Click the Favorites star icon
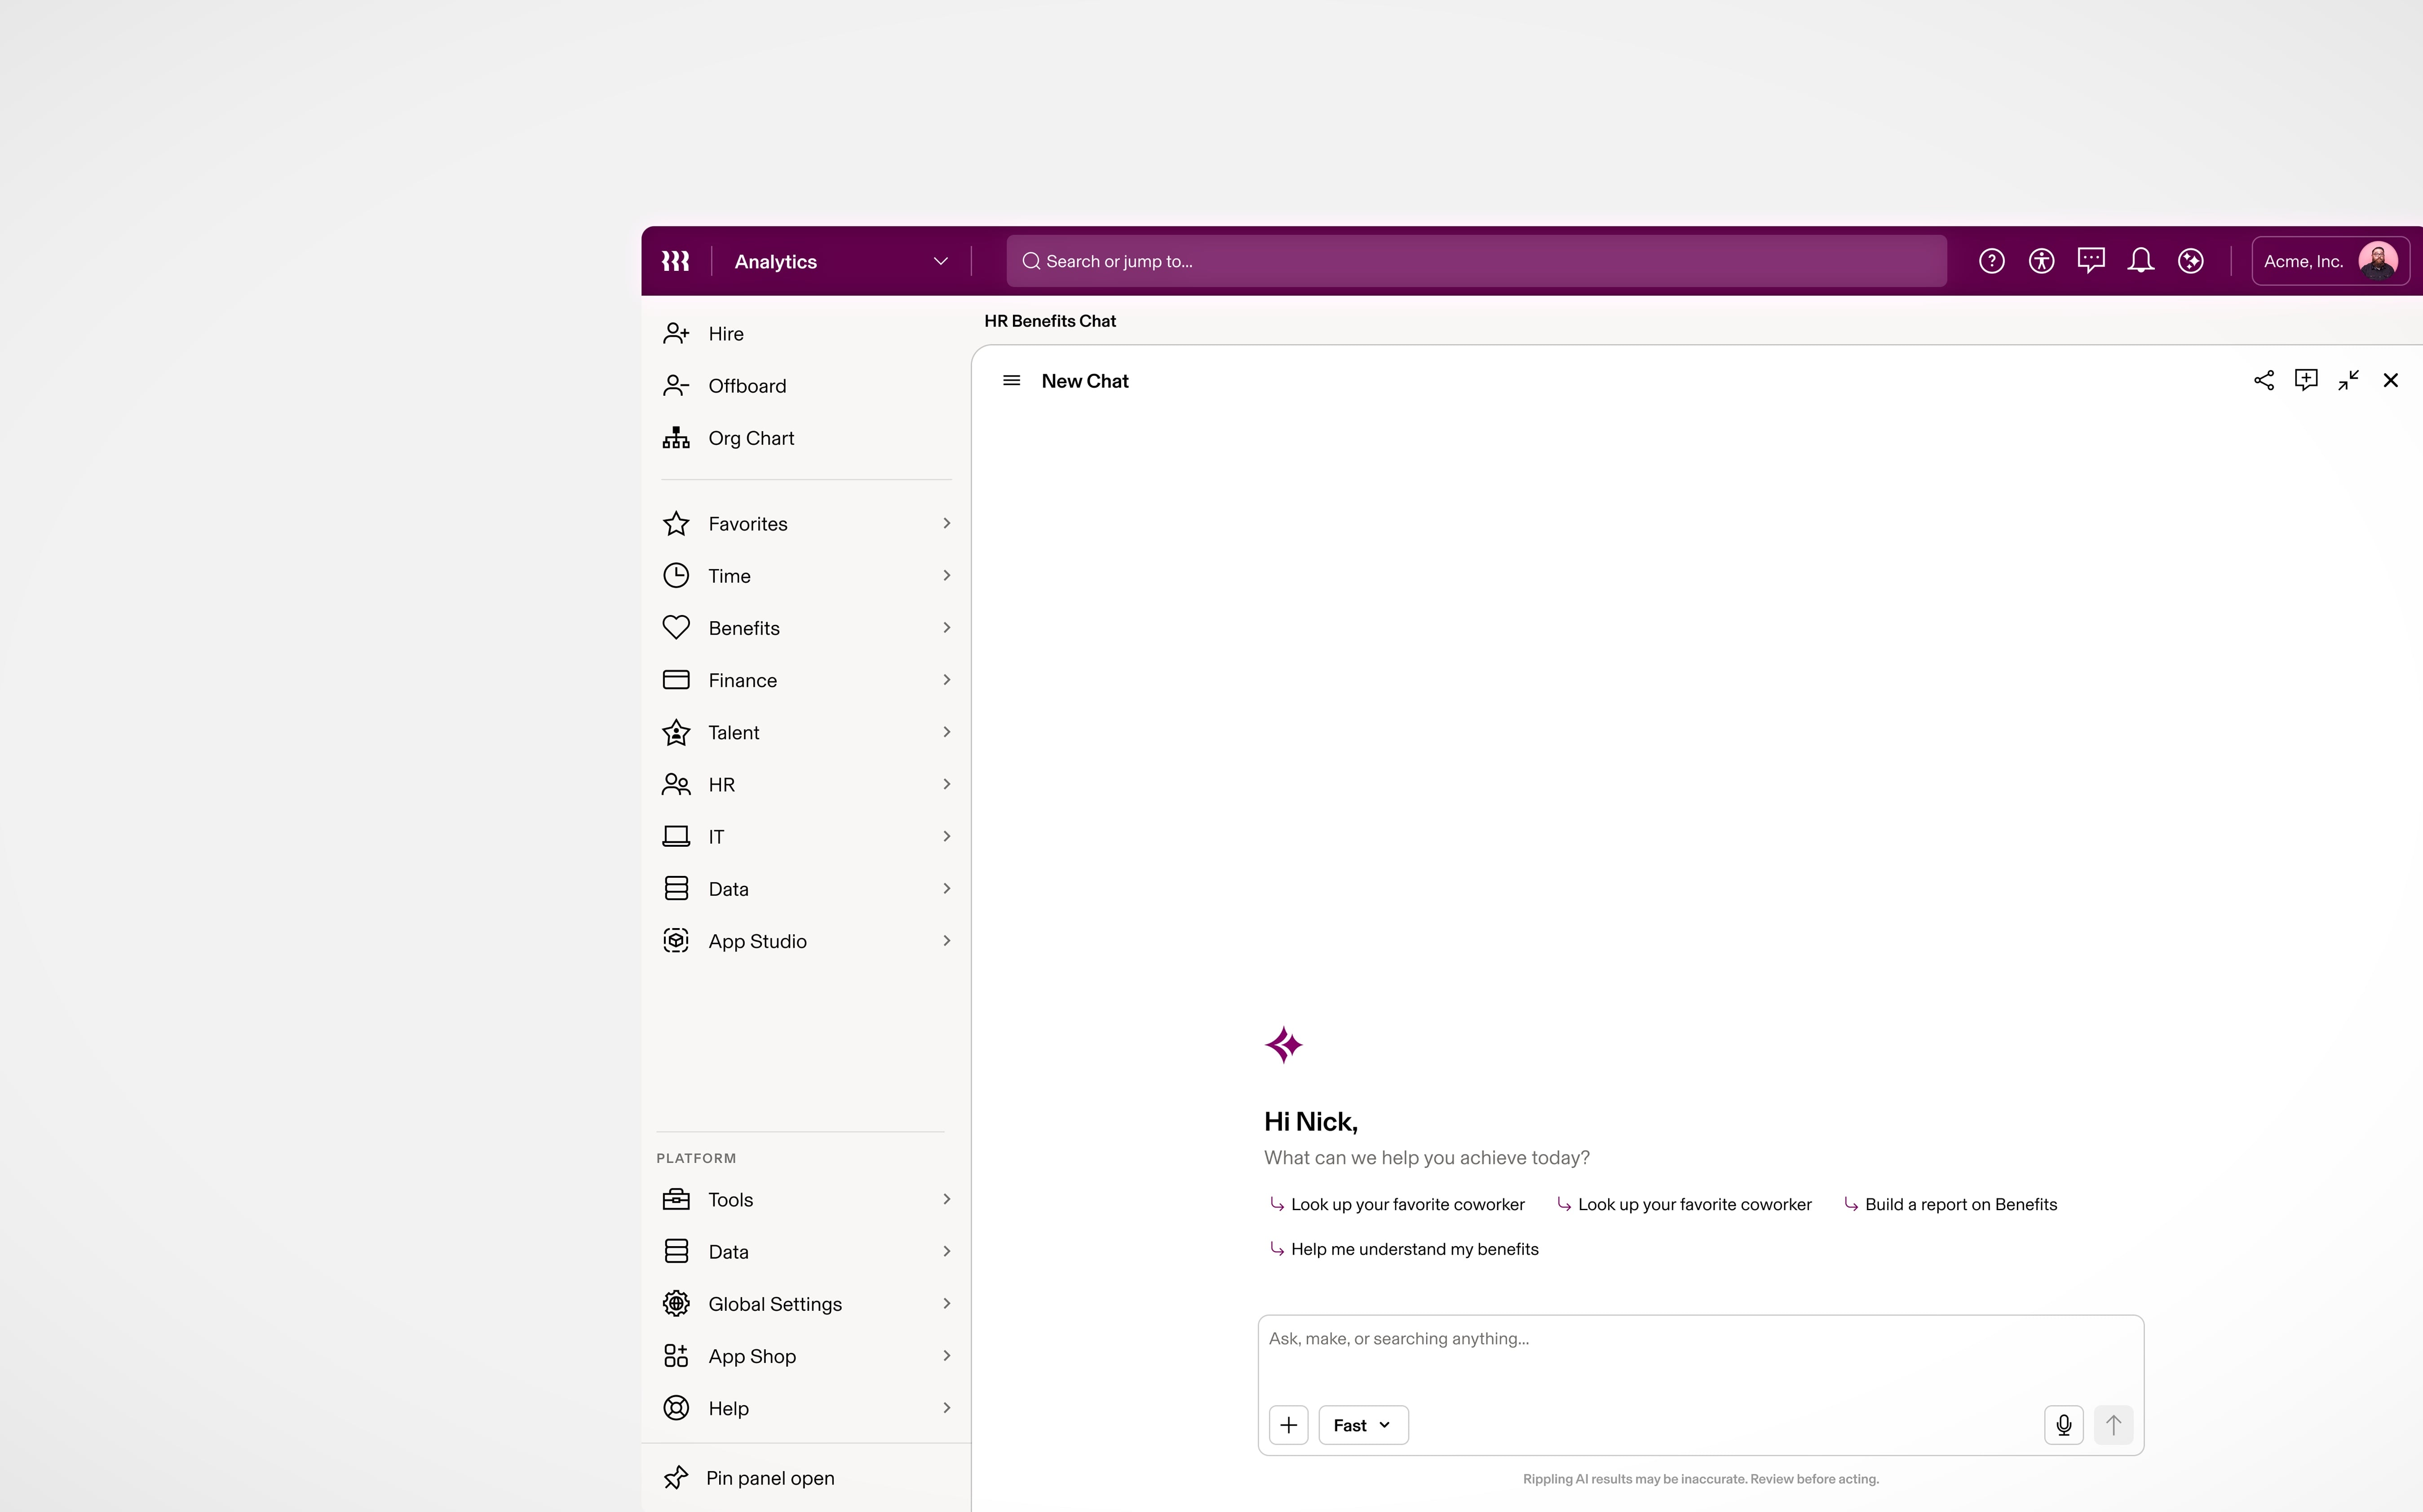The width and height of the screenshot is (2423, 1512). pyautogui.click(x=676, y=524)
